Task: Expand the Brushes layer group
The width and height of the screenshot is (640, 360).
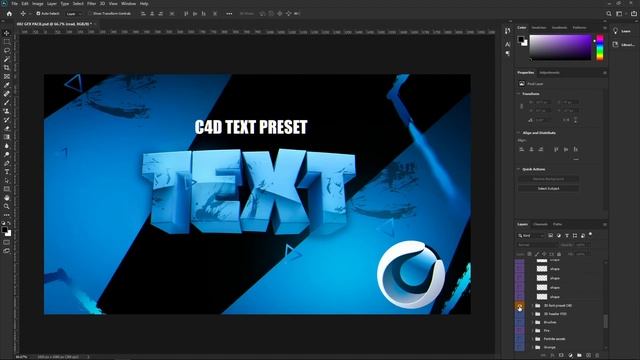Action: [532, 322]
